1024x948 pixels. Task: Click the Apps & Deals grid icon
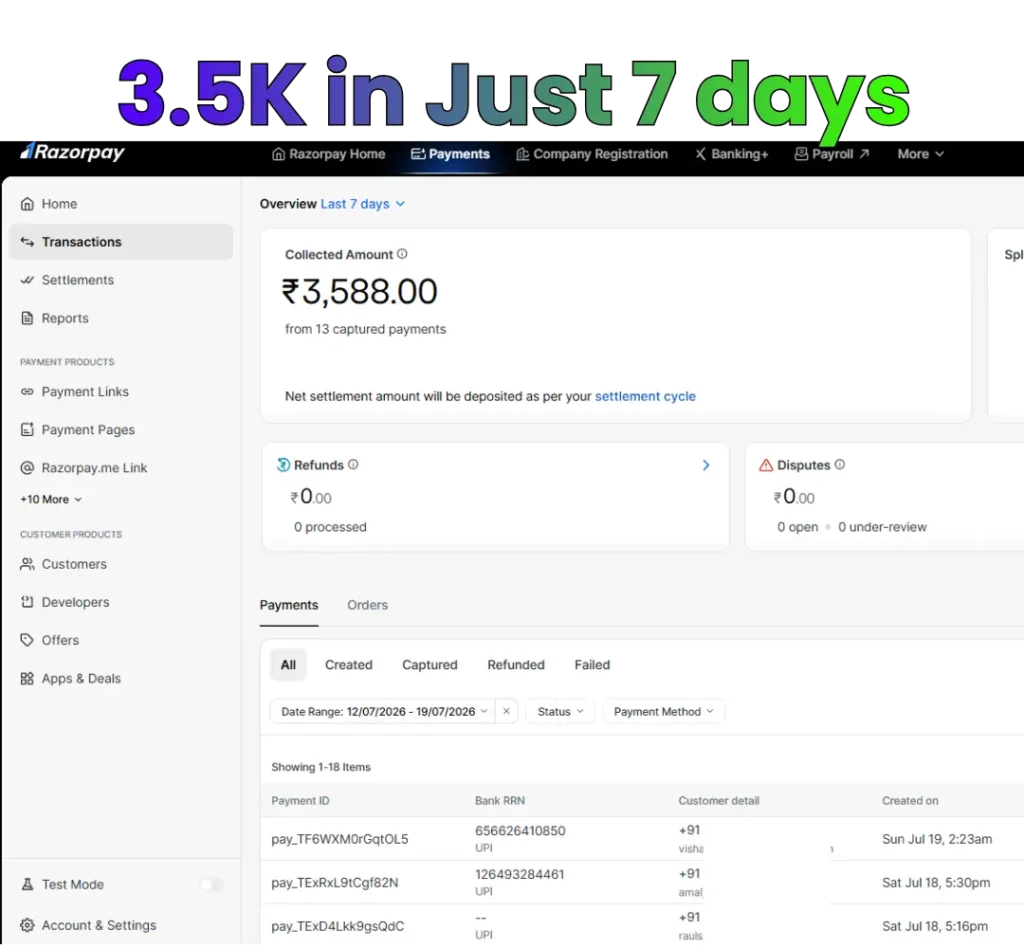(x=27, y=678)
